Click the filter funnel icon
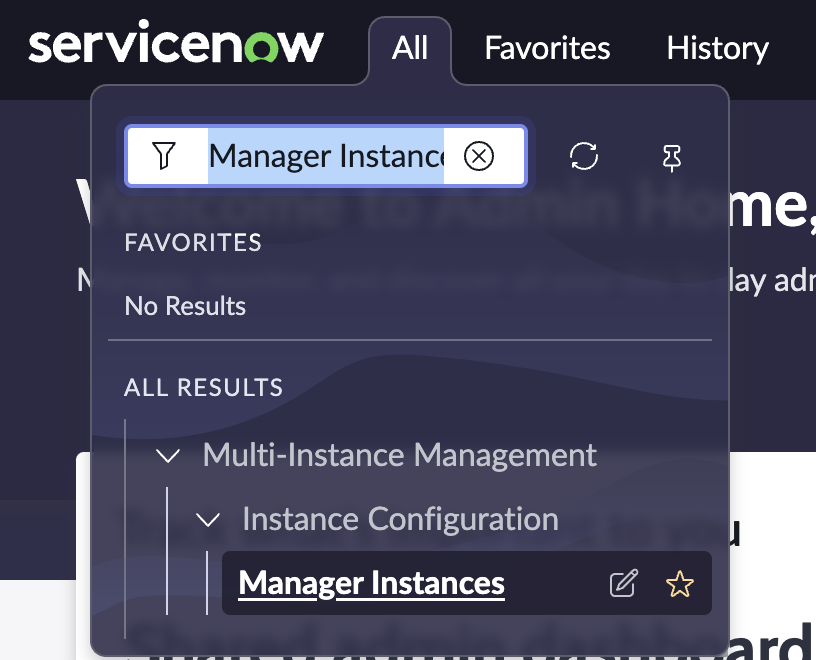816x660 pixels. [163, 156]
